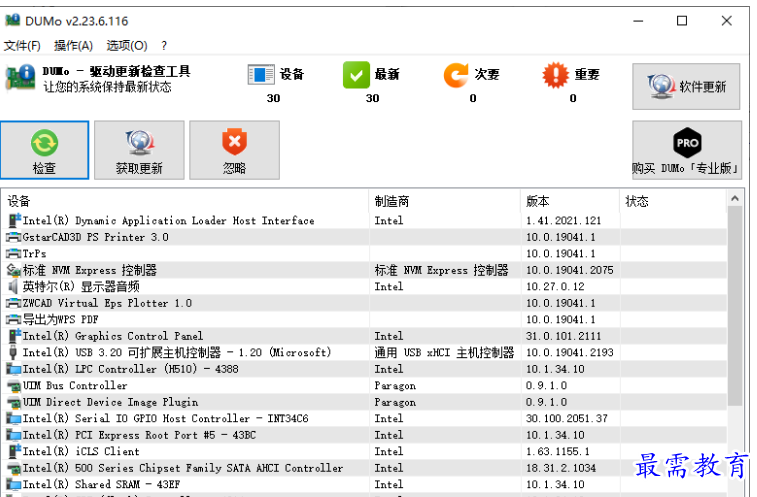This screenshot has width=757, height=497.
Task: Click icon of 标准 NVM Express 控制器 row
Action: coord(14,270)
